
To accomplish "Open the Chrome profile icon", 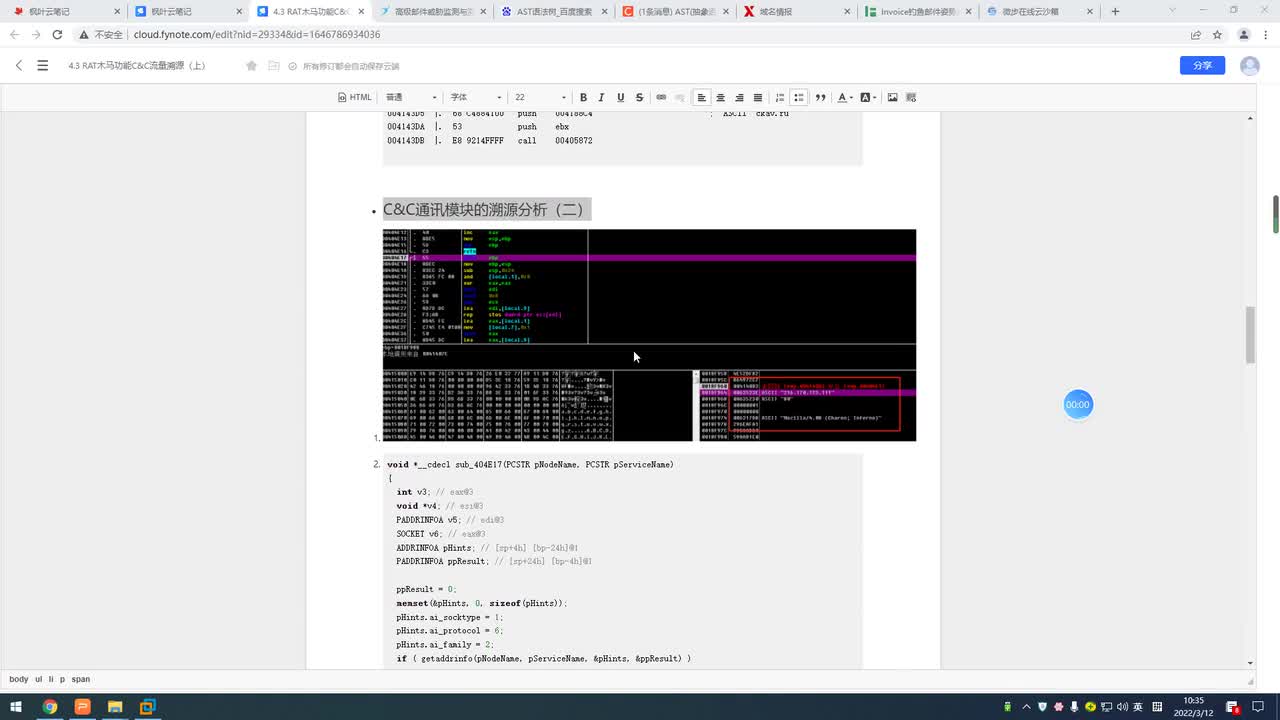I will click(x=1244, y=34).
